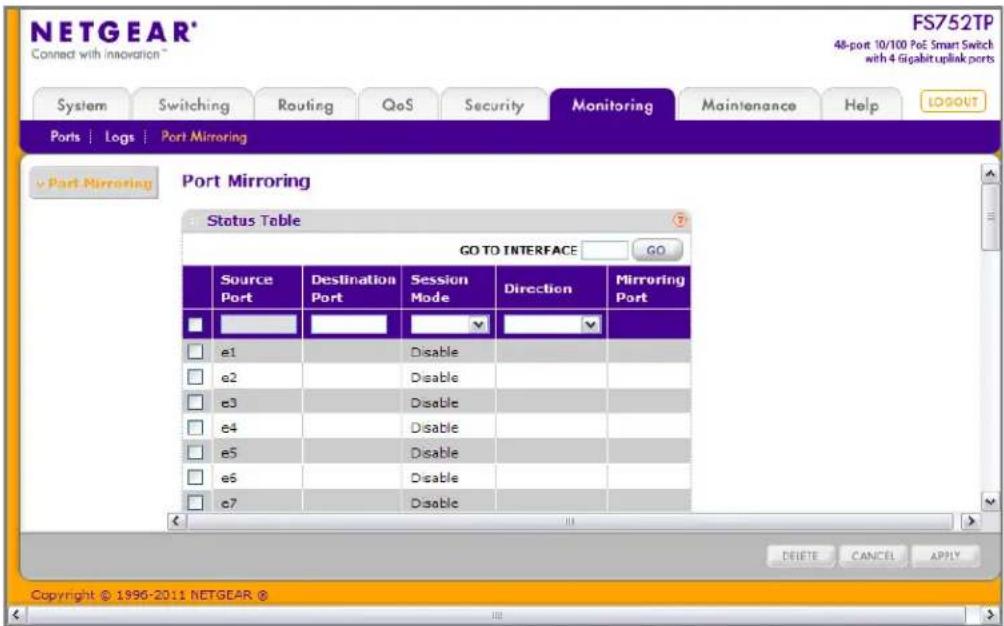Click the GO button

click(x=657, y=250)
